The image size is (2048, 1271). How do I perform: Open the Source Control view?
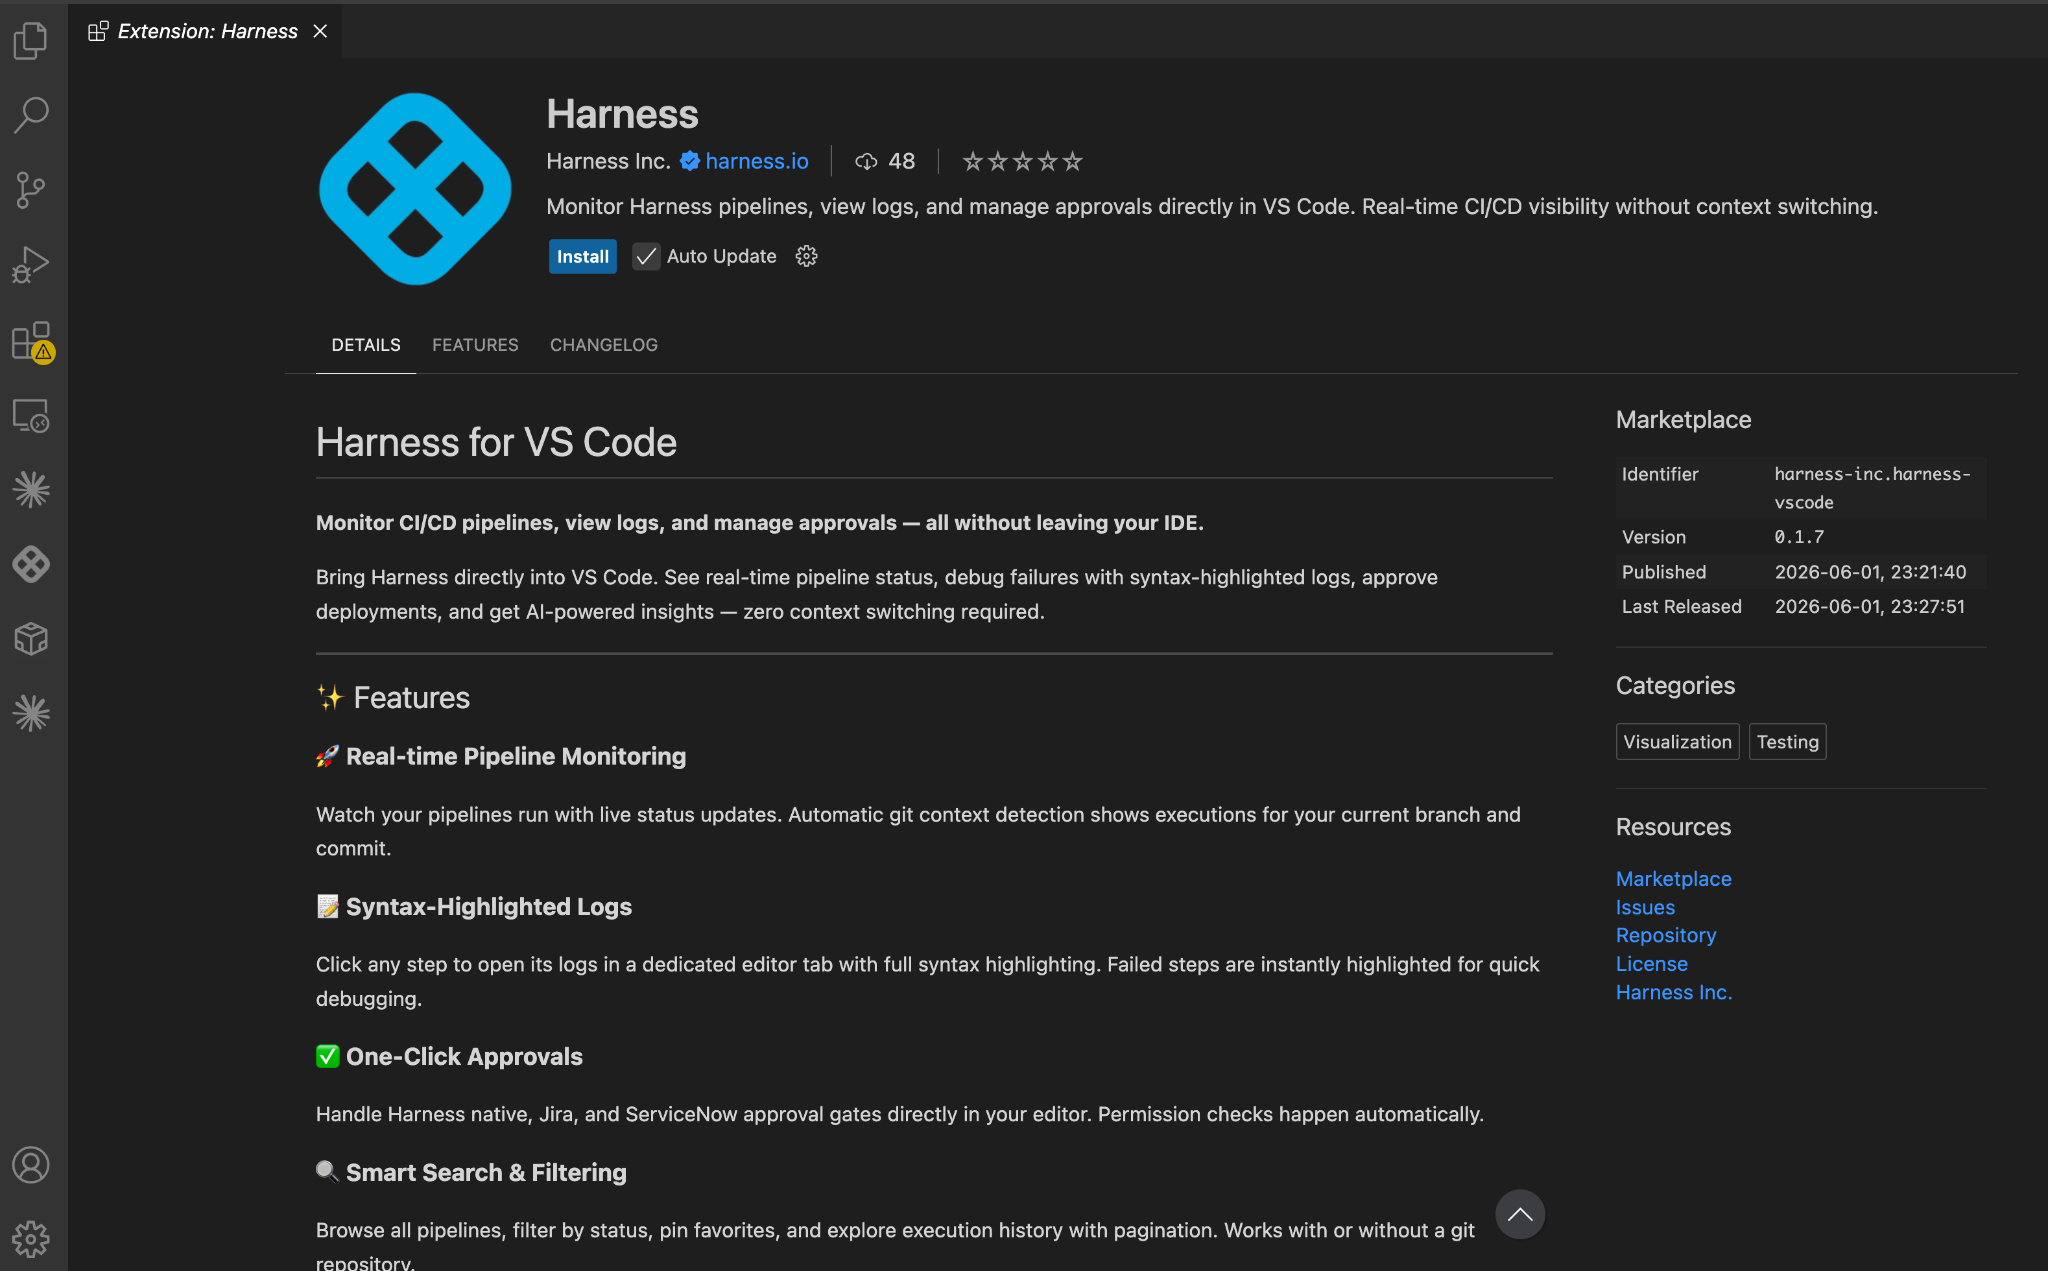[x=31, y=190]
